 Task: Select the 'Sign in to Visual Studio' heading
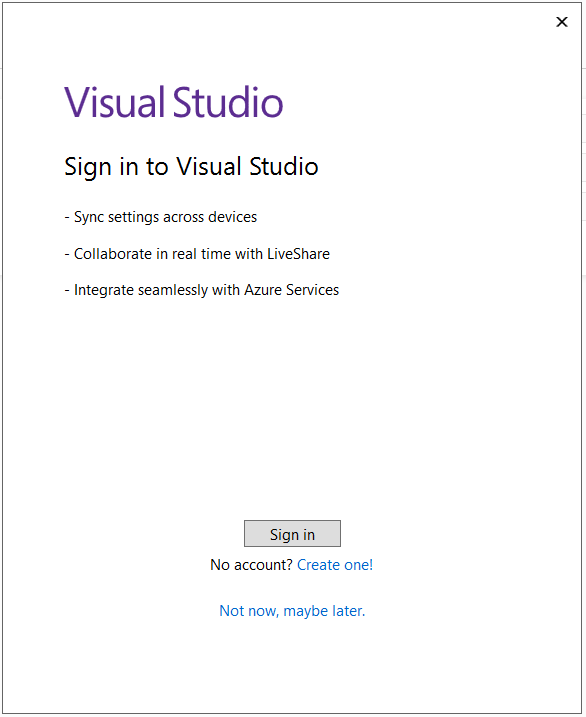[191, 166]
